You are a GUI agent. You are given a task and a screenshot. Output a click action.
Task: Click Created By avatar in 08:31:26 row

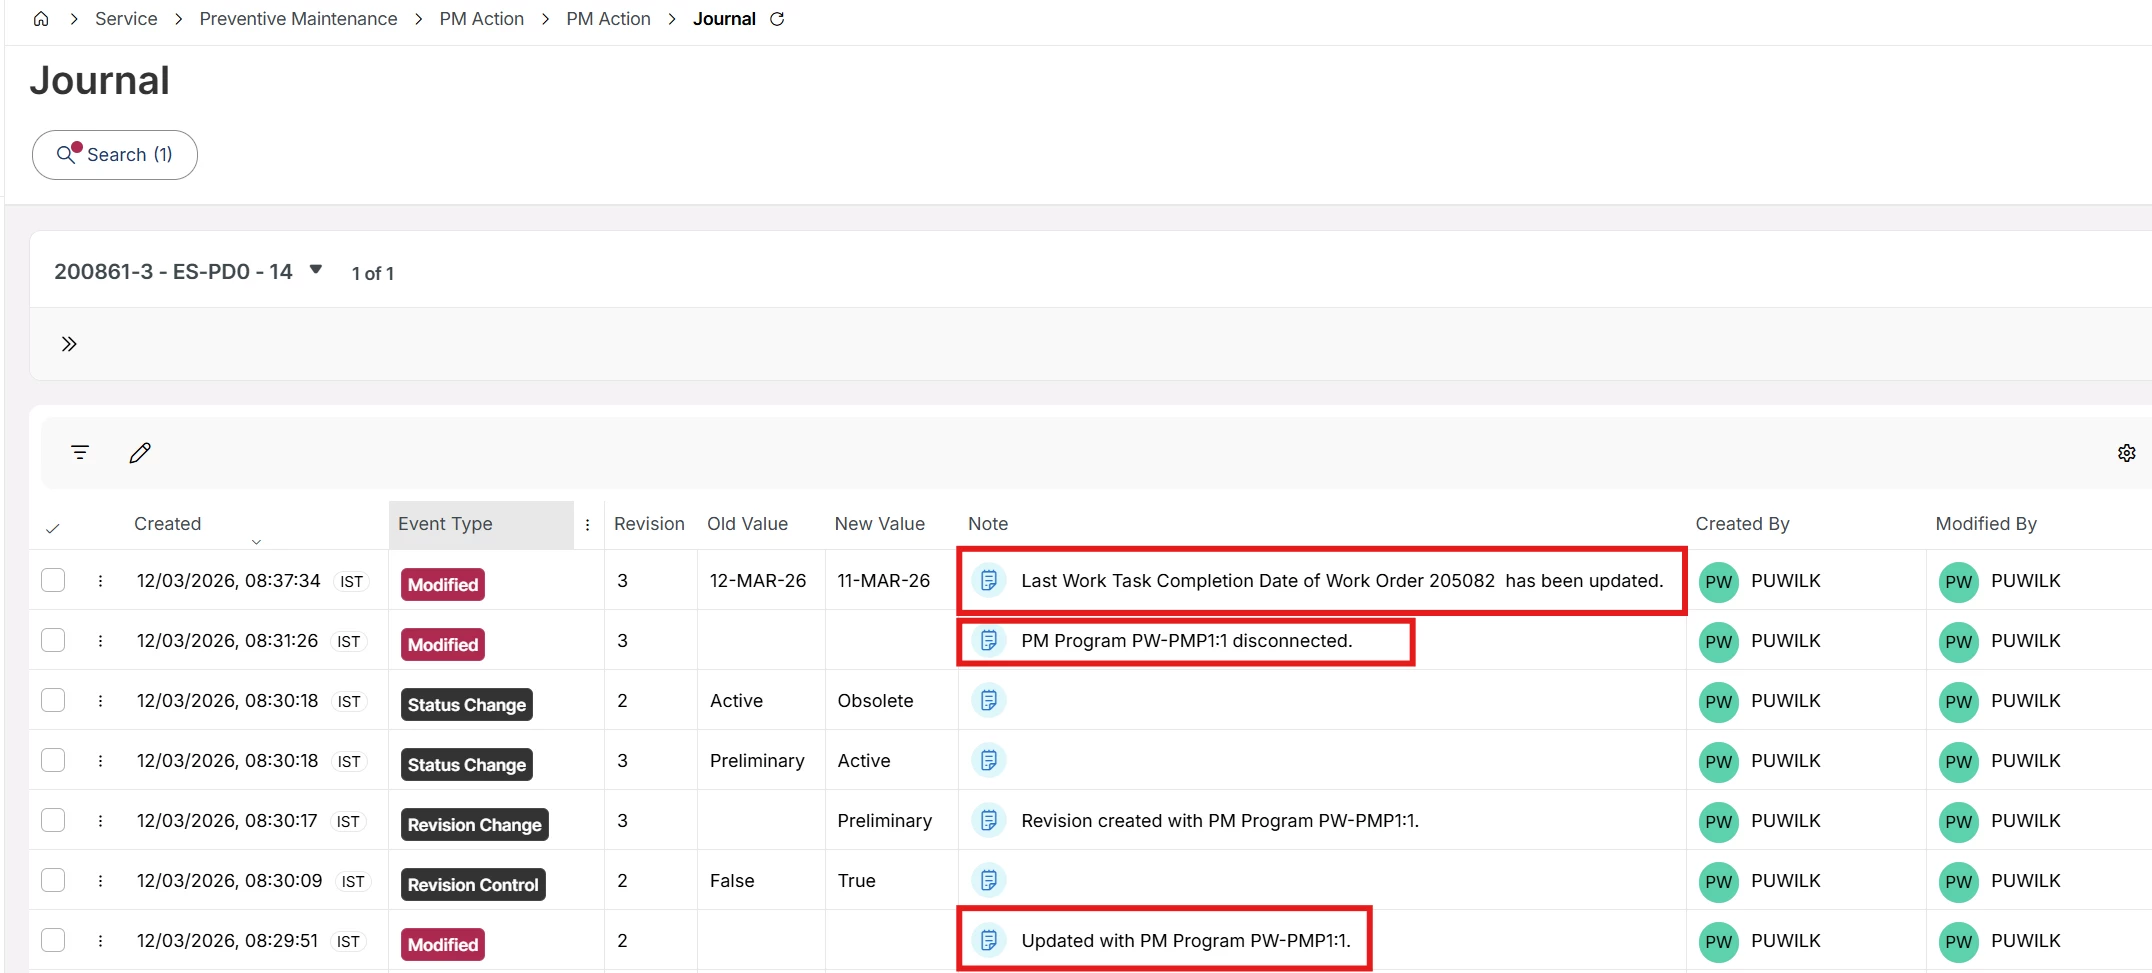click(1718, 642)
